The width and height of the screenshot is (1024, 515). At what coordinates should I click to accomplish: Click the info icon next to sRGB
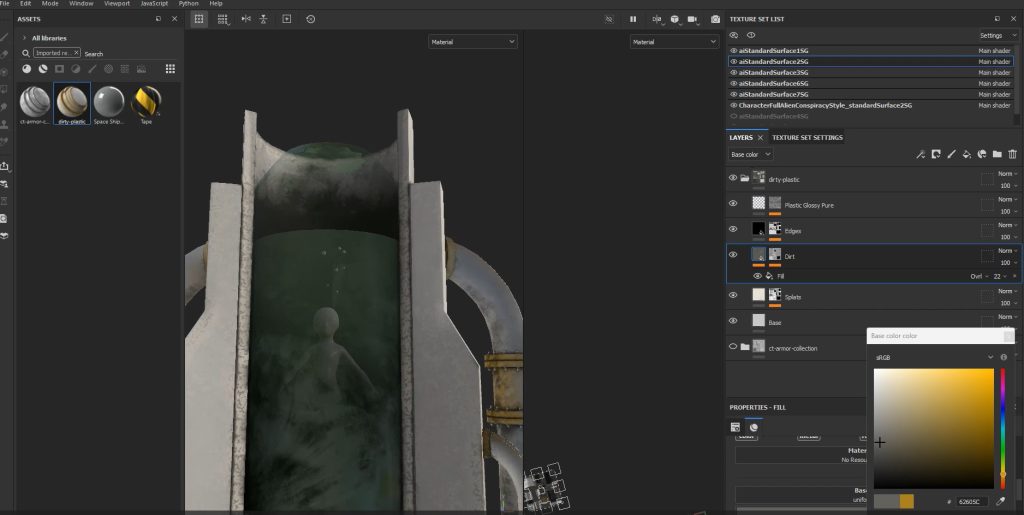tap(1004, 358)
